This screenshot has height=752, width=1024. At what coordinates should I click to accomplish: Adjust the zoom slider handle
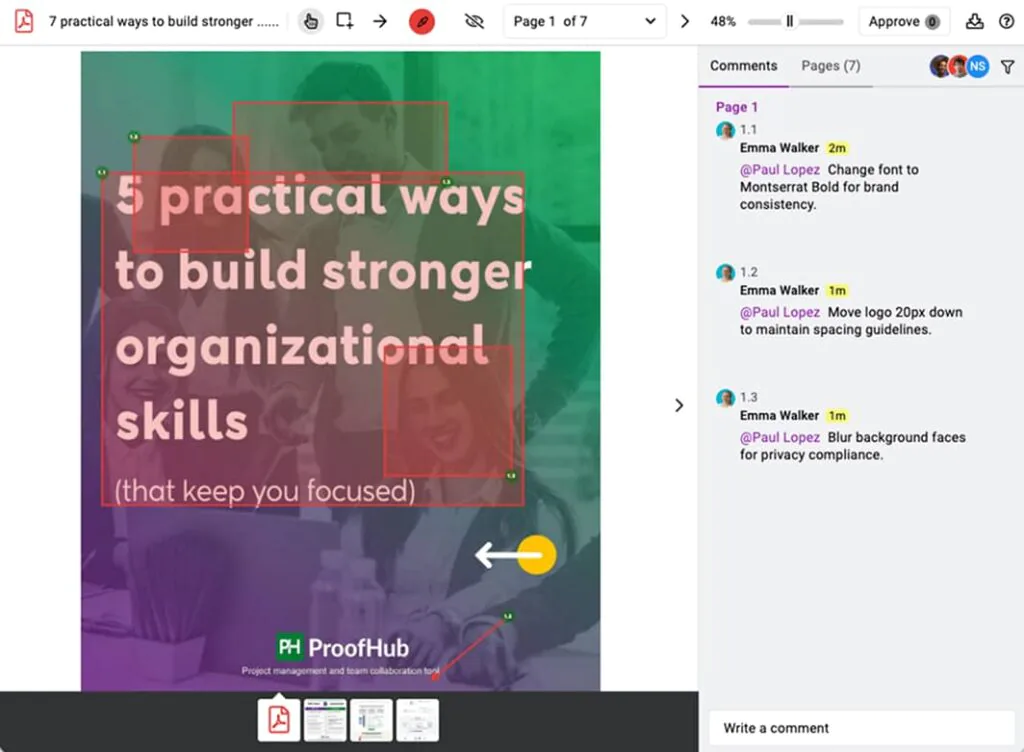click(789, 21)
